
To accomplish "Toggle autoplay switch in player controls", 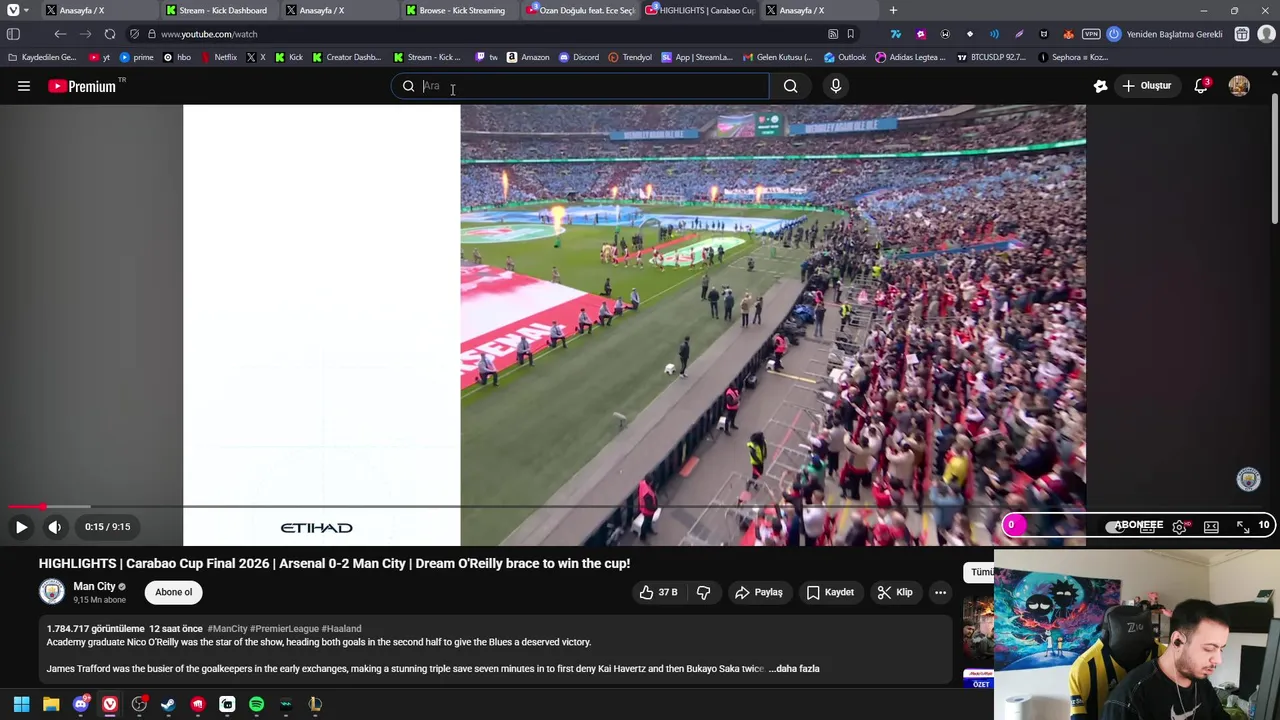I will 1117,527.
